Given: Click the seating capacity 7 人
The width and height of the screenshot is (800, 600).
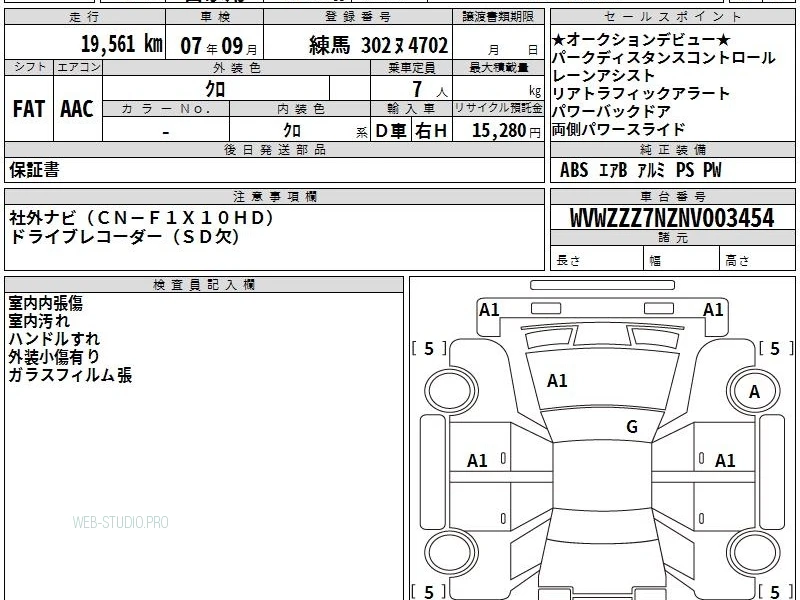Looking at the screenshot, I should tap(429, 89).
